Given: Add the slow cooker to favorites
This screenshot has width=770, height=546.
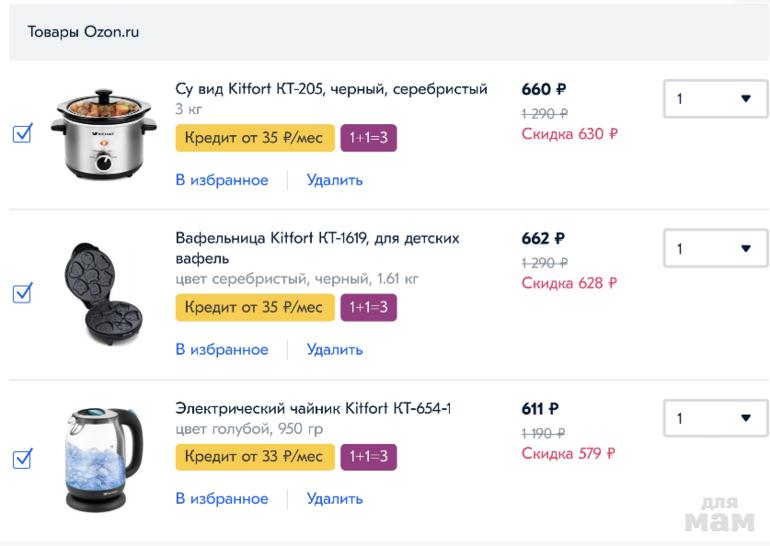Looking at the screenshot, I should point(222,180).
